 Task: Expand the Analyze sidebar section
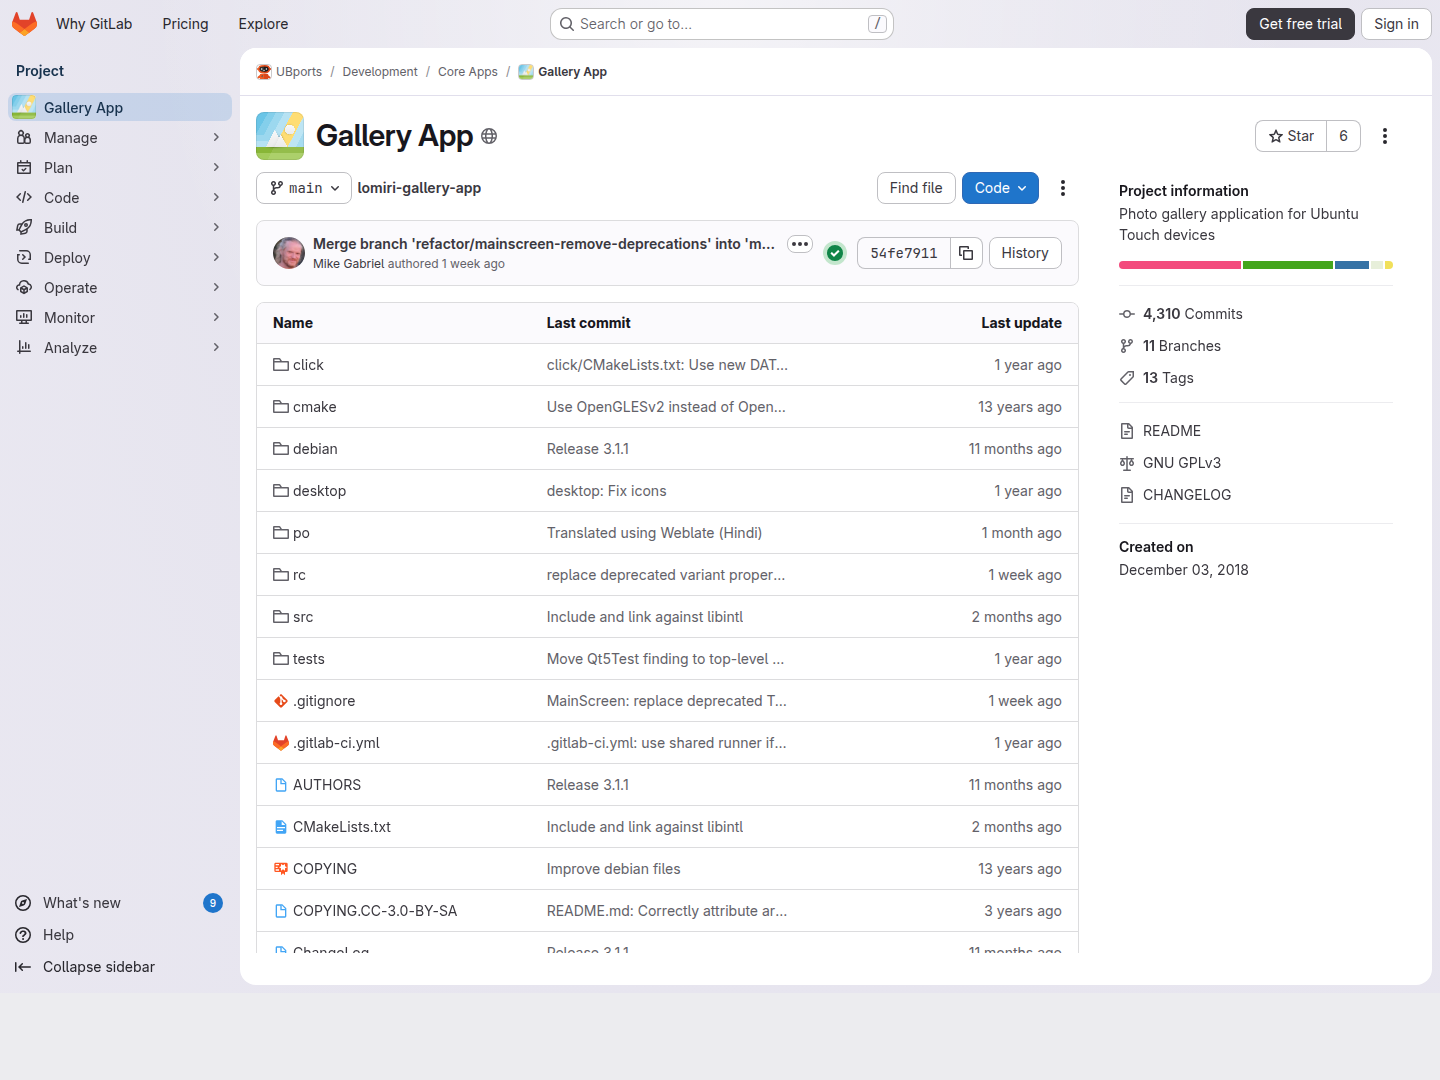tap(120, 348)
